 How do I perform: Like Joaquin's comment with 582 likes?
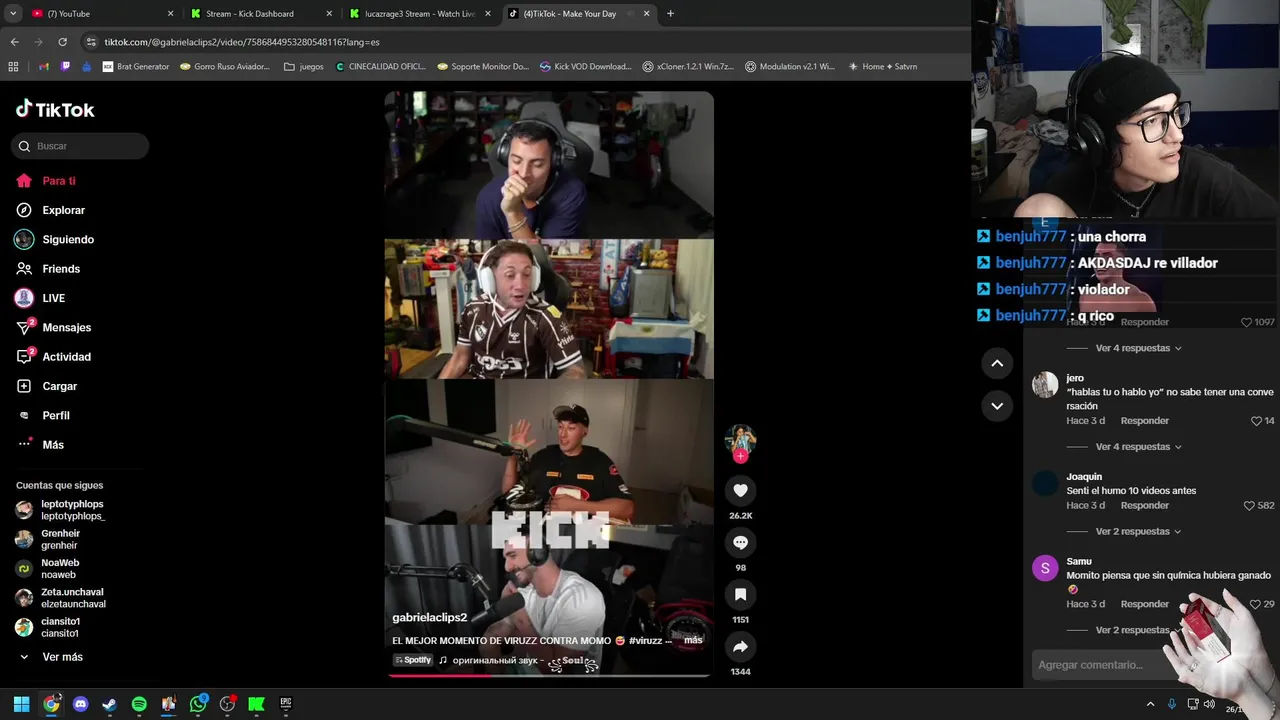1249,506
